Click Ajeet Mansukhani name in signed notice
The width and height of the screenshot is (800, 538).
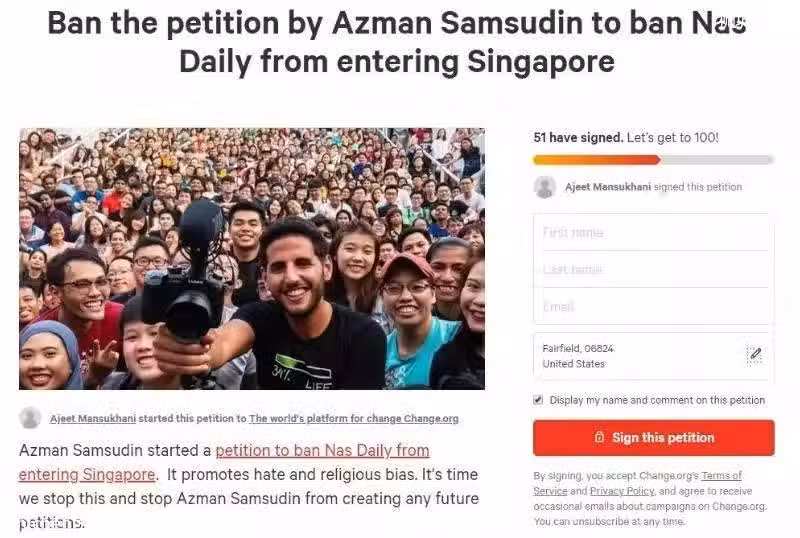[608, 187]
